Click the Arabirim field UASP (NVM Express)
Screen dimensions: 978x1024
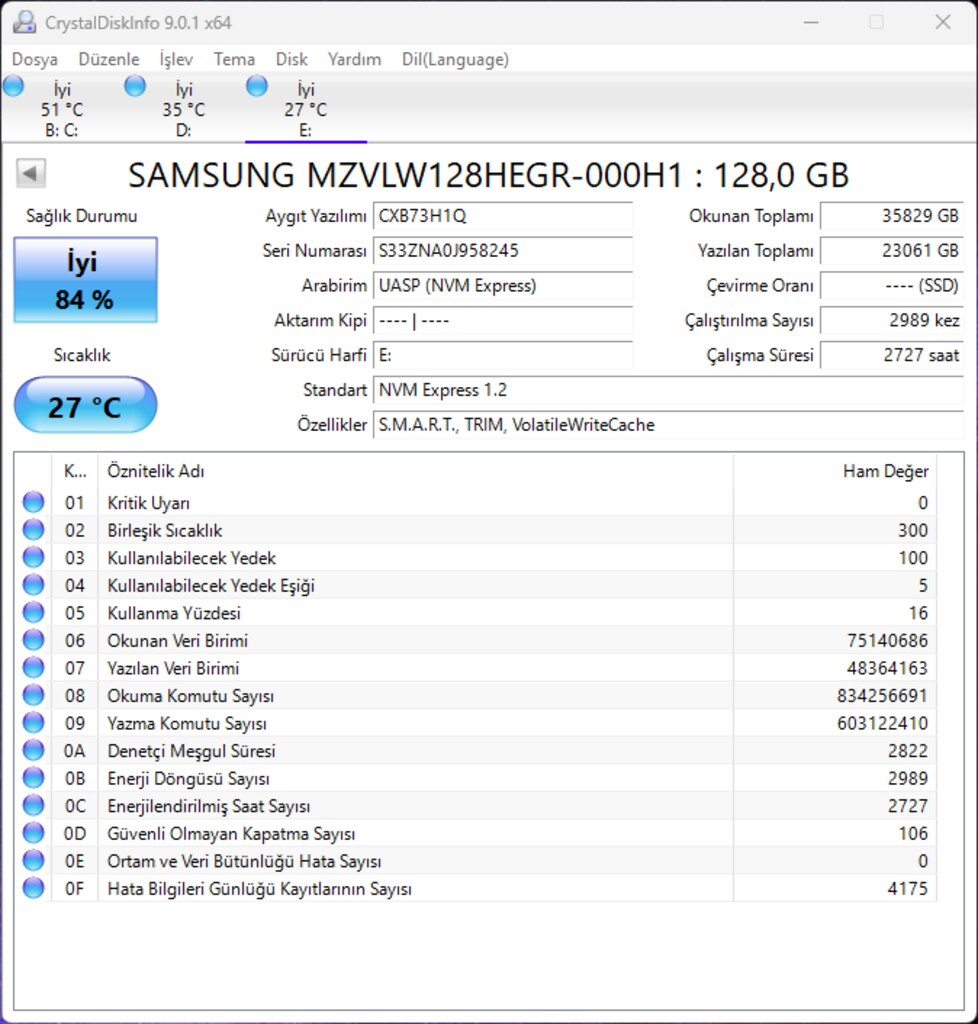[x=503, y=285]
